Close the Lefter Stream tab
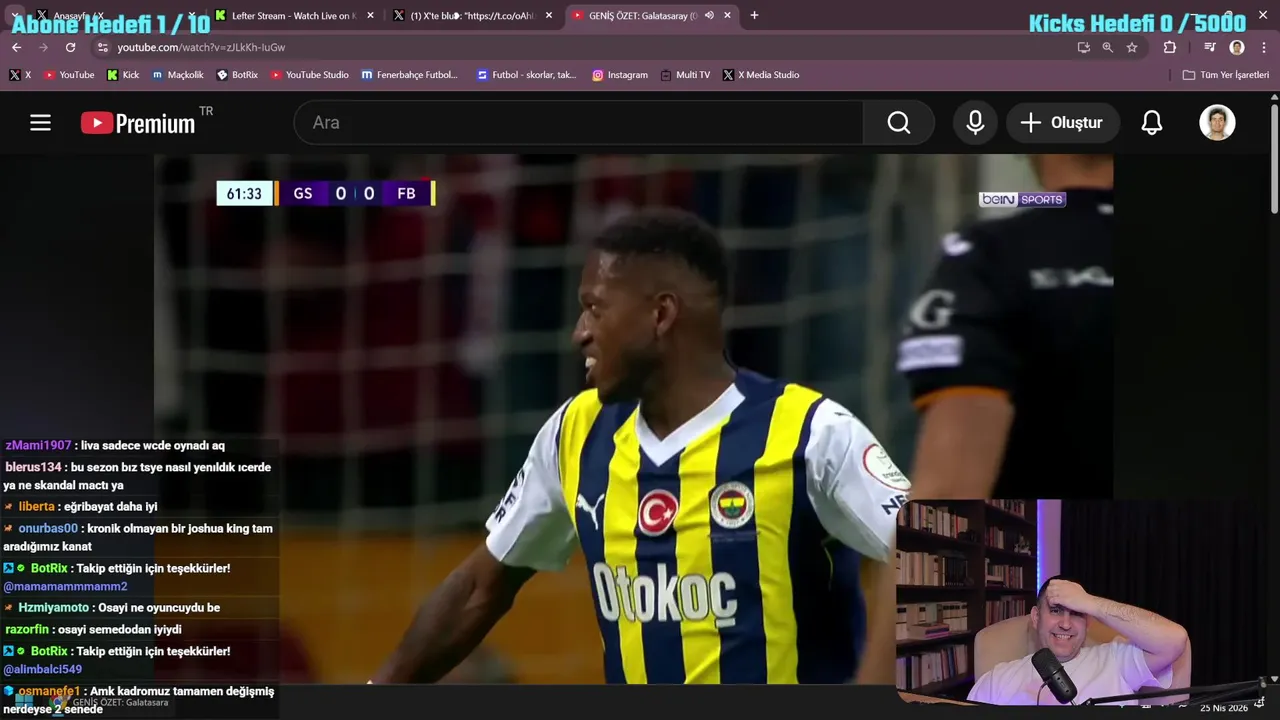 [370, 15]
